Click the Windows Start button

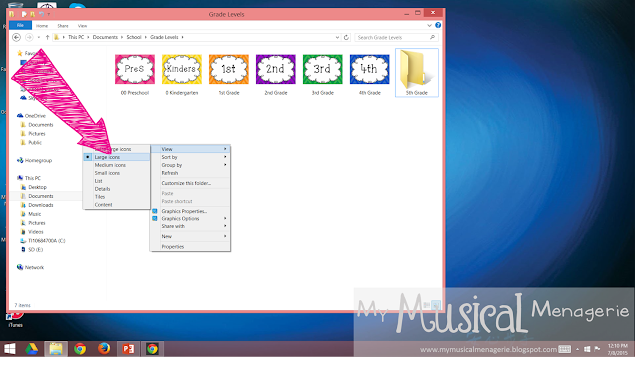(10, 349)
